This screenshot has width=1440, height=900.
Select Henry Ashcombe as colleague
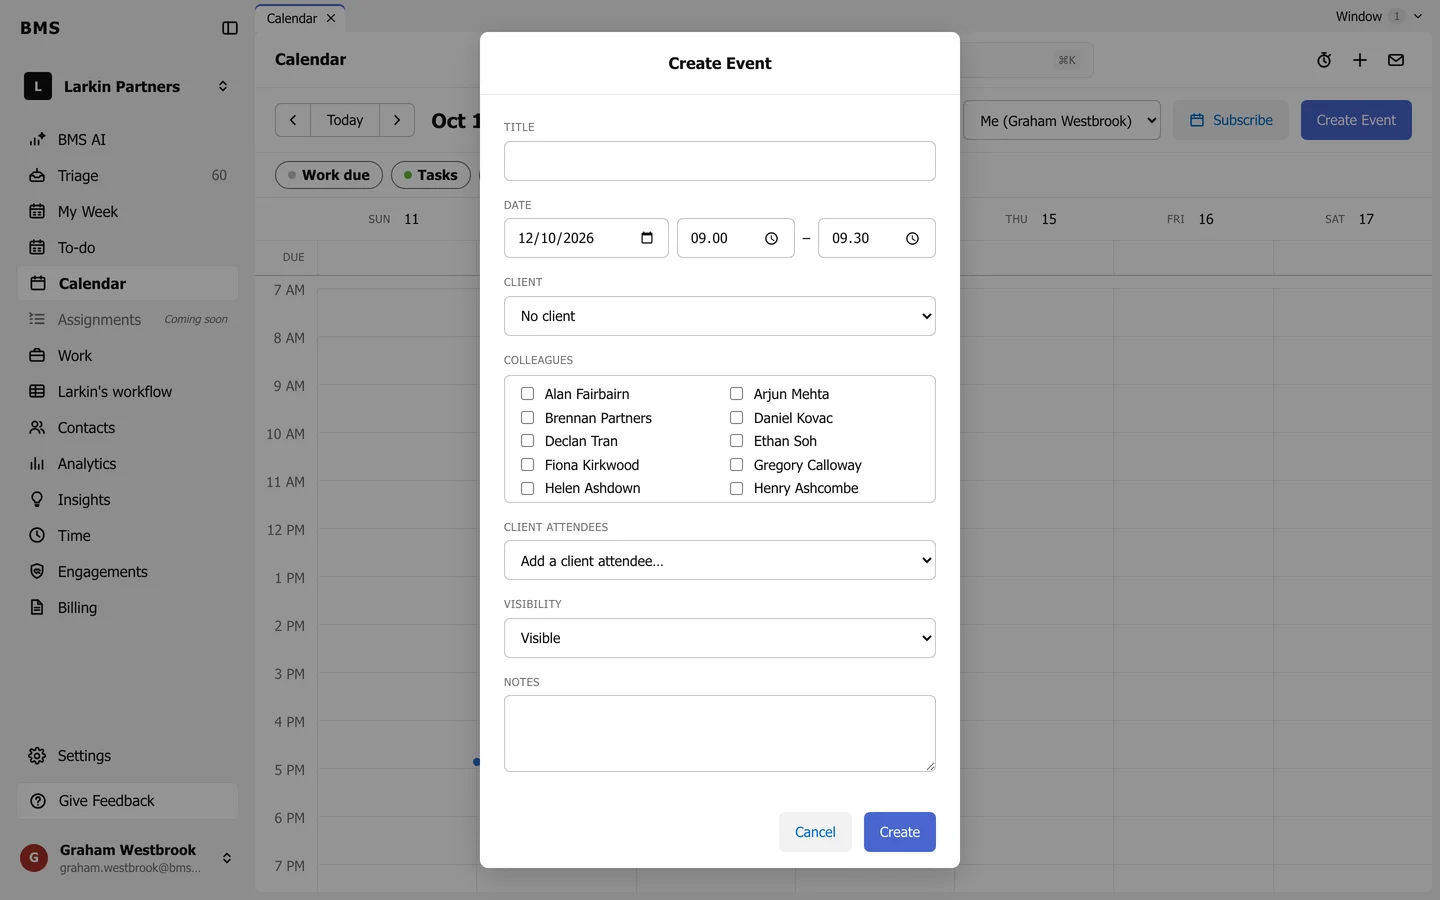point(736,488)
